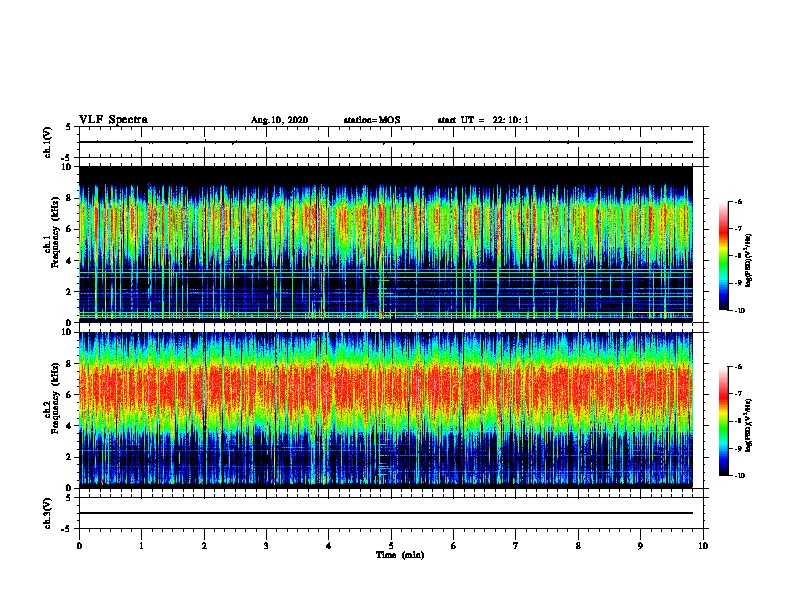Click the ch.1 voltage waveform trace
The image size is (792, 612).
(386, 142)
